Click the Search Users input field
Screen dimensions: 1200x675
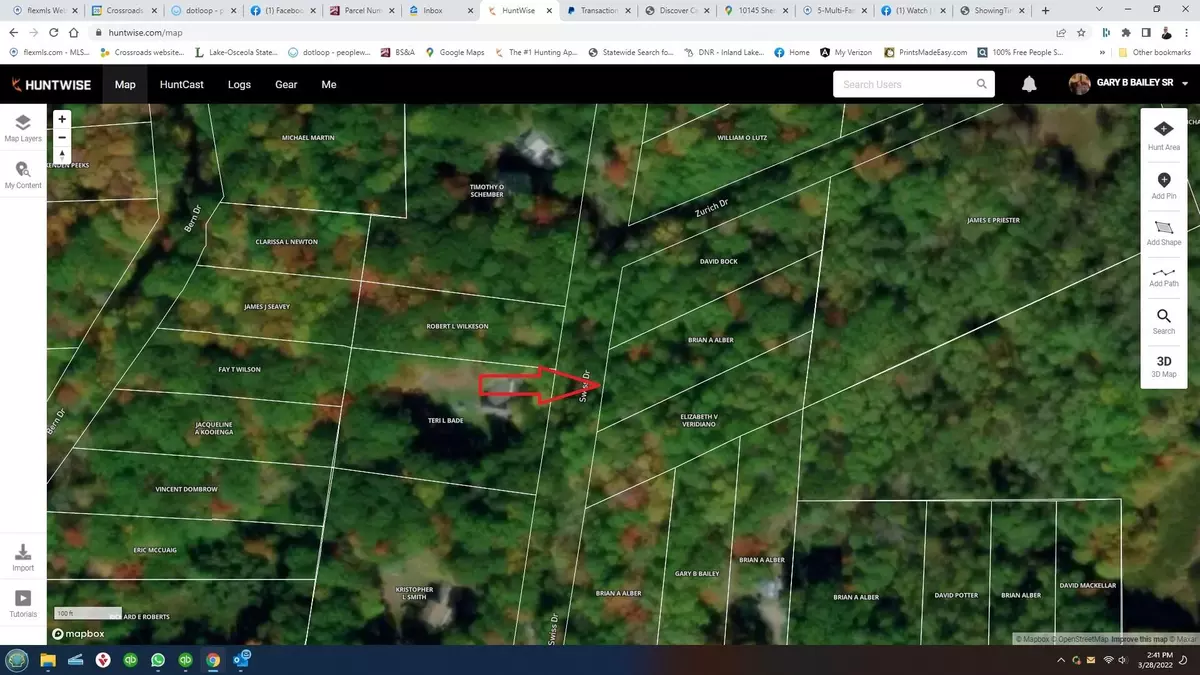click(x=905, y=85)
